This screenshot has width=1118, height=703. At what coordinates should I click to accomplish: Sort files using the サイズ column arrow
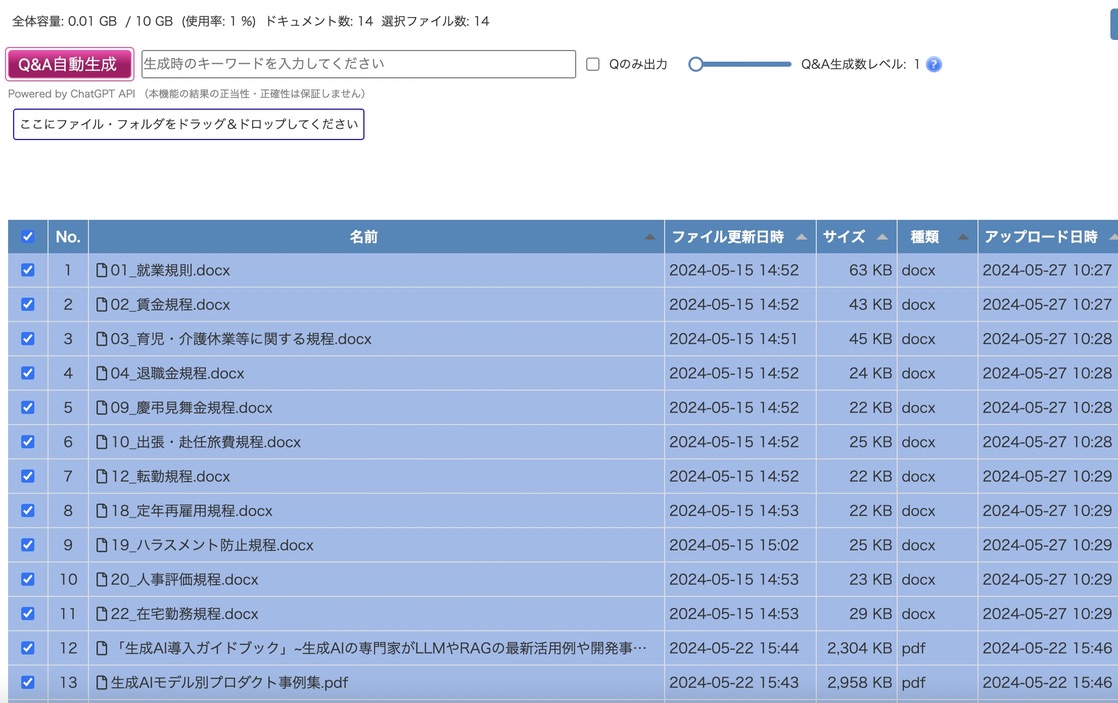(881, 236)
